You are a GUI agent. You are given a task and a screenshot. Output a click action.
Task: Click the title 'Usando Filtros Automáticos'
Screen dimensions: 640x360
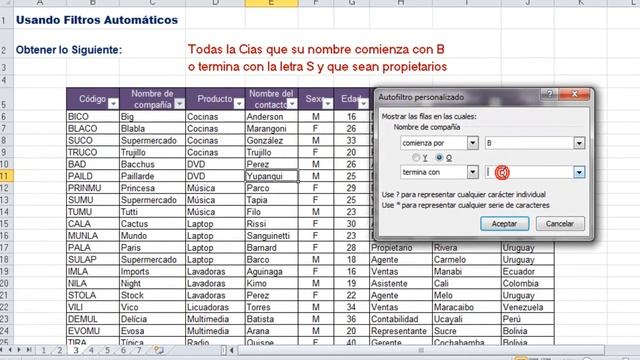point(97,20)
